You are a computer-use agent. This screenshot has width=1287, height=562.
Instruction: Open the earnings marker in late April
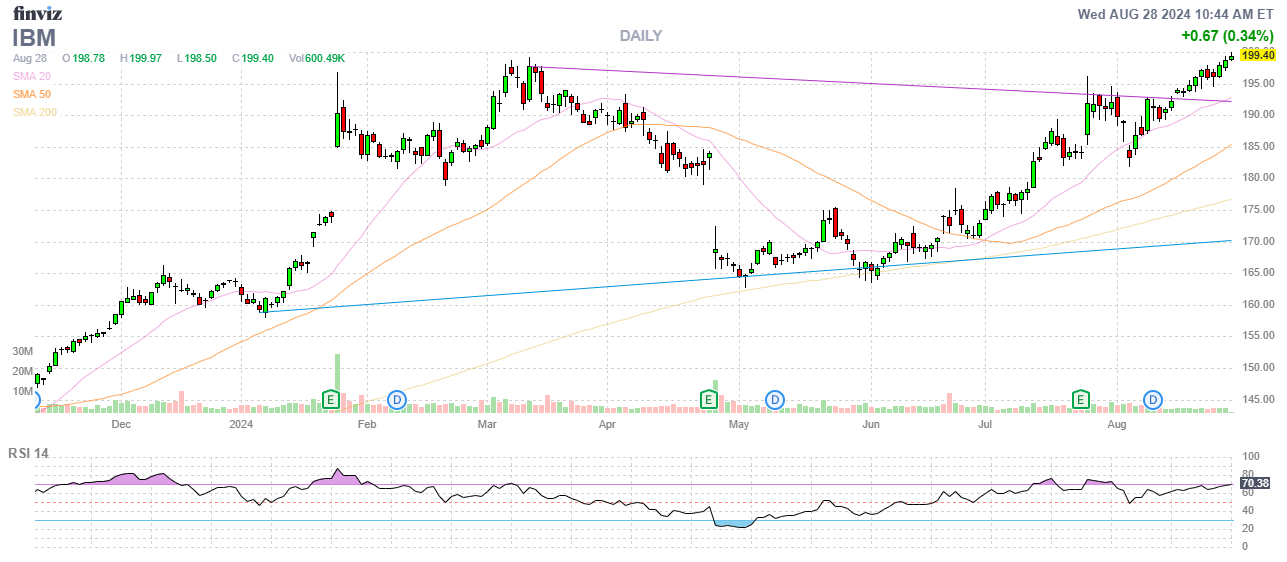point(708,400)
